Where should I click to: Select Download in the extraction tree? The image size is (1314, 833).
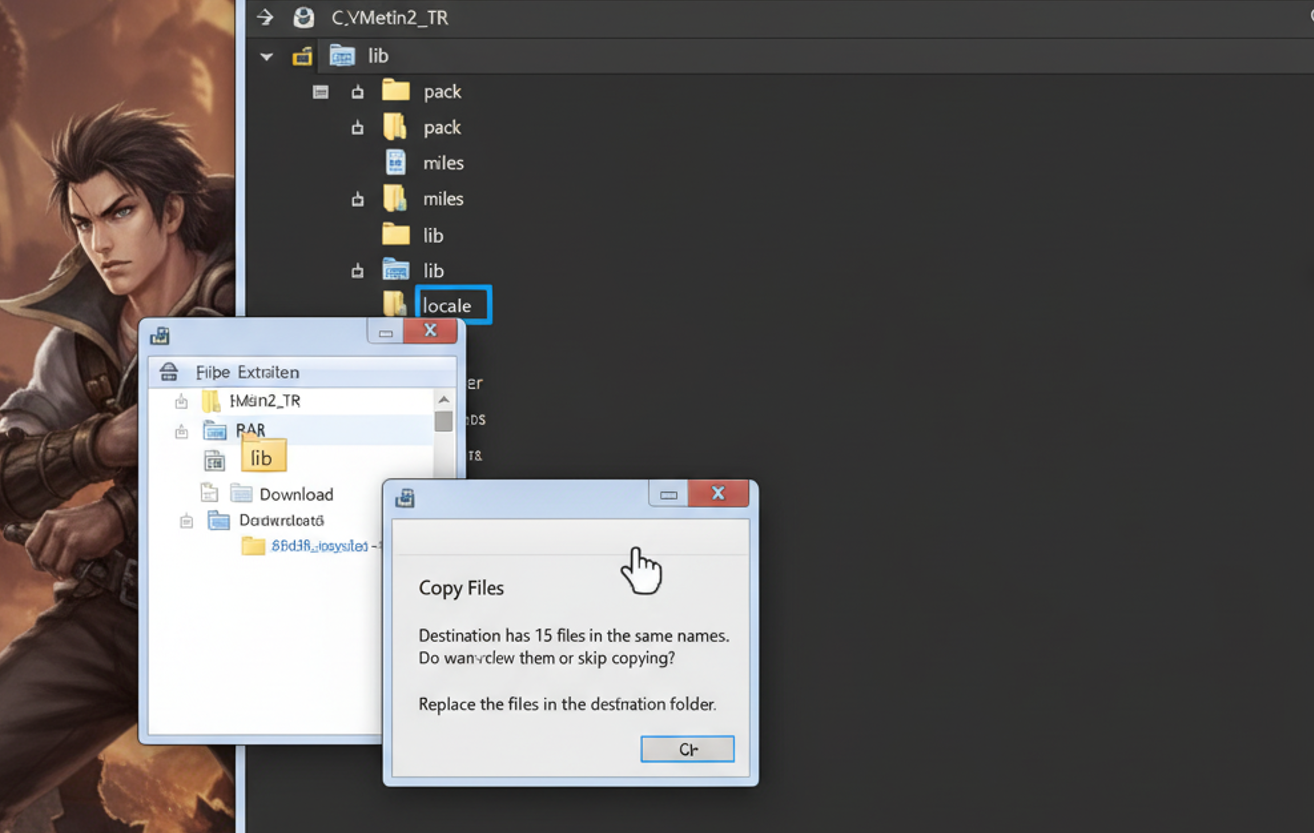point(297,494)
